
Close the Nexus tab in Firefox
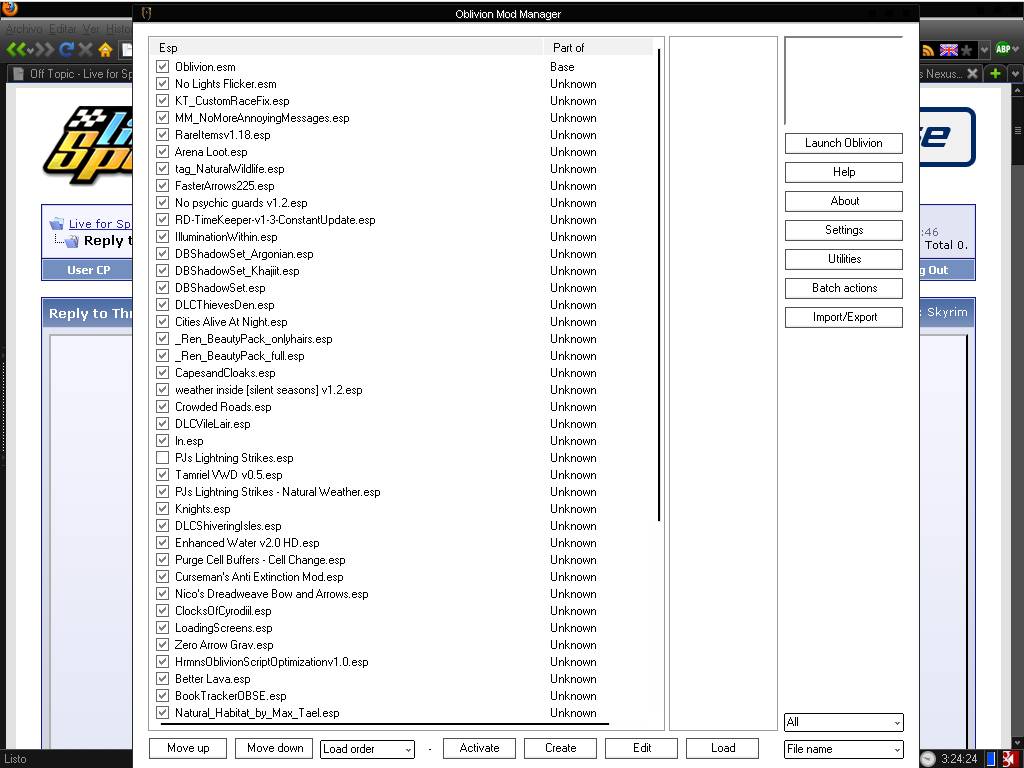pos(972,73)
